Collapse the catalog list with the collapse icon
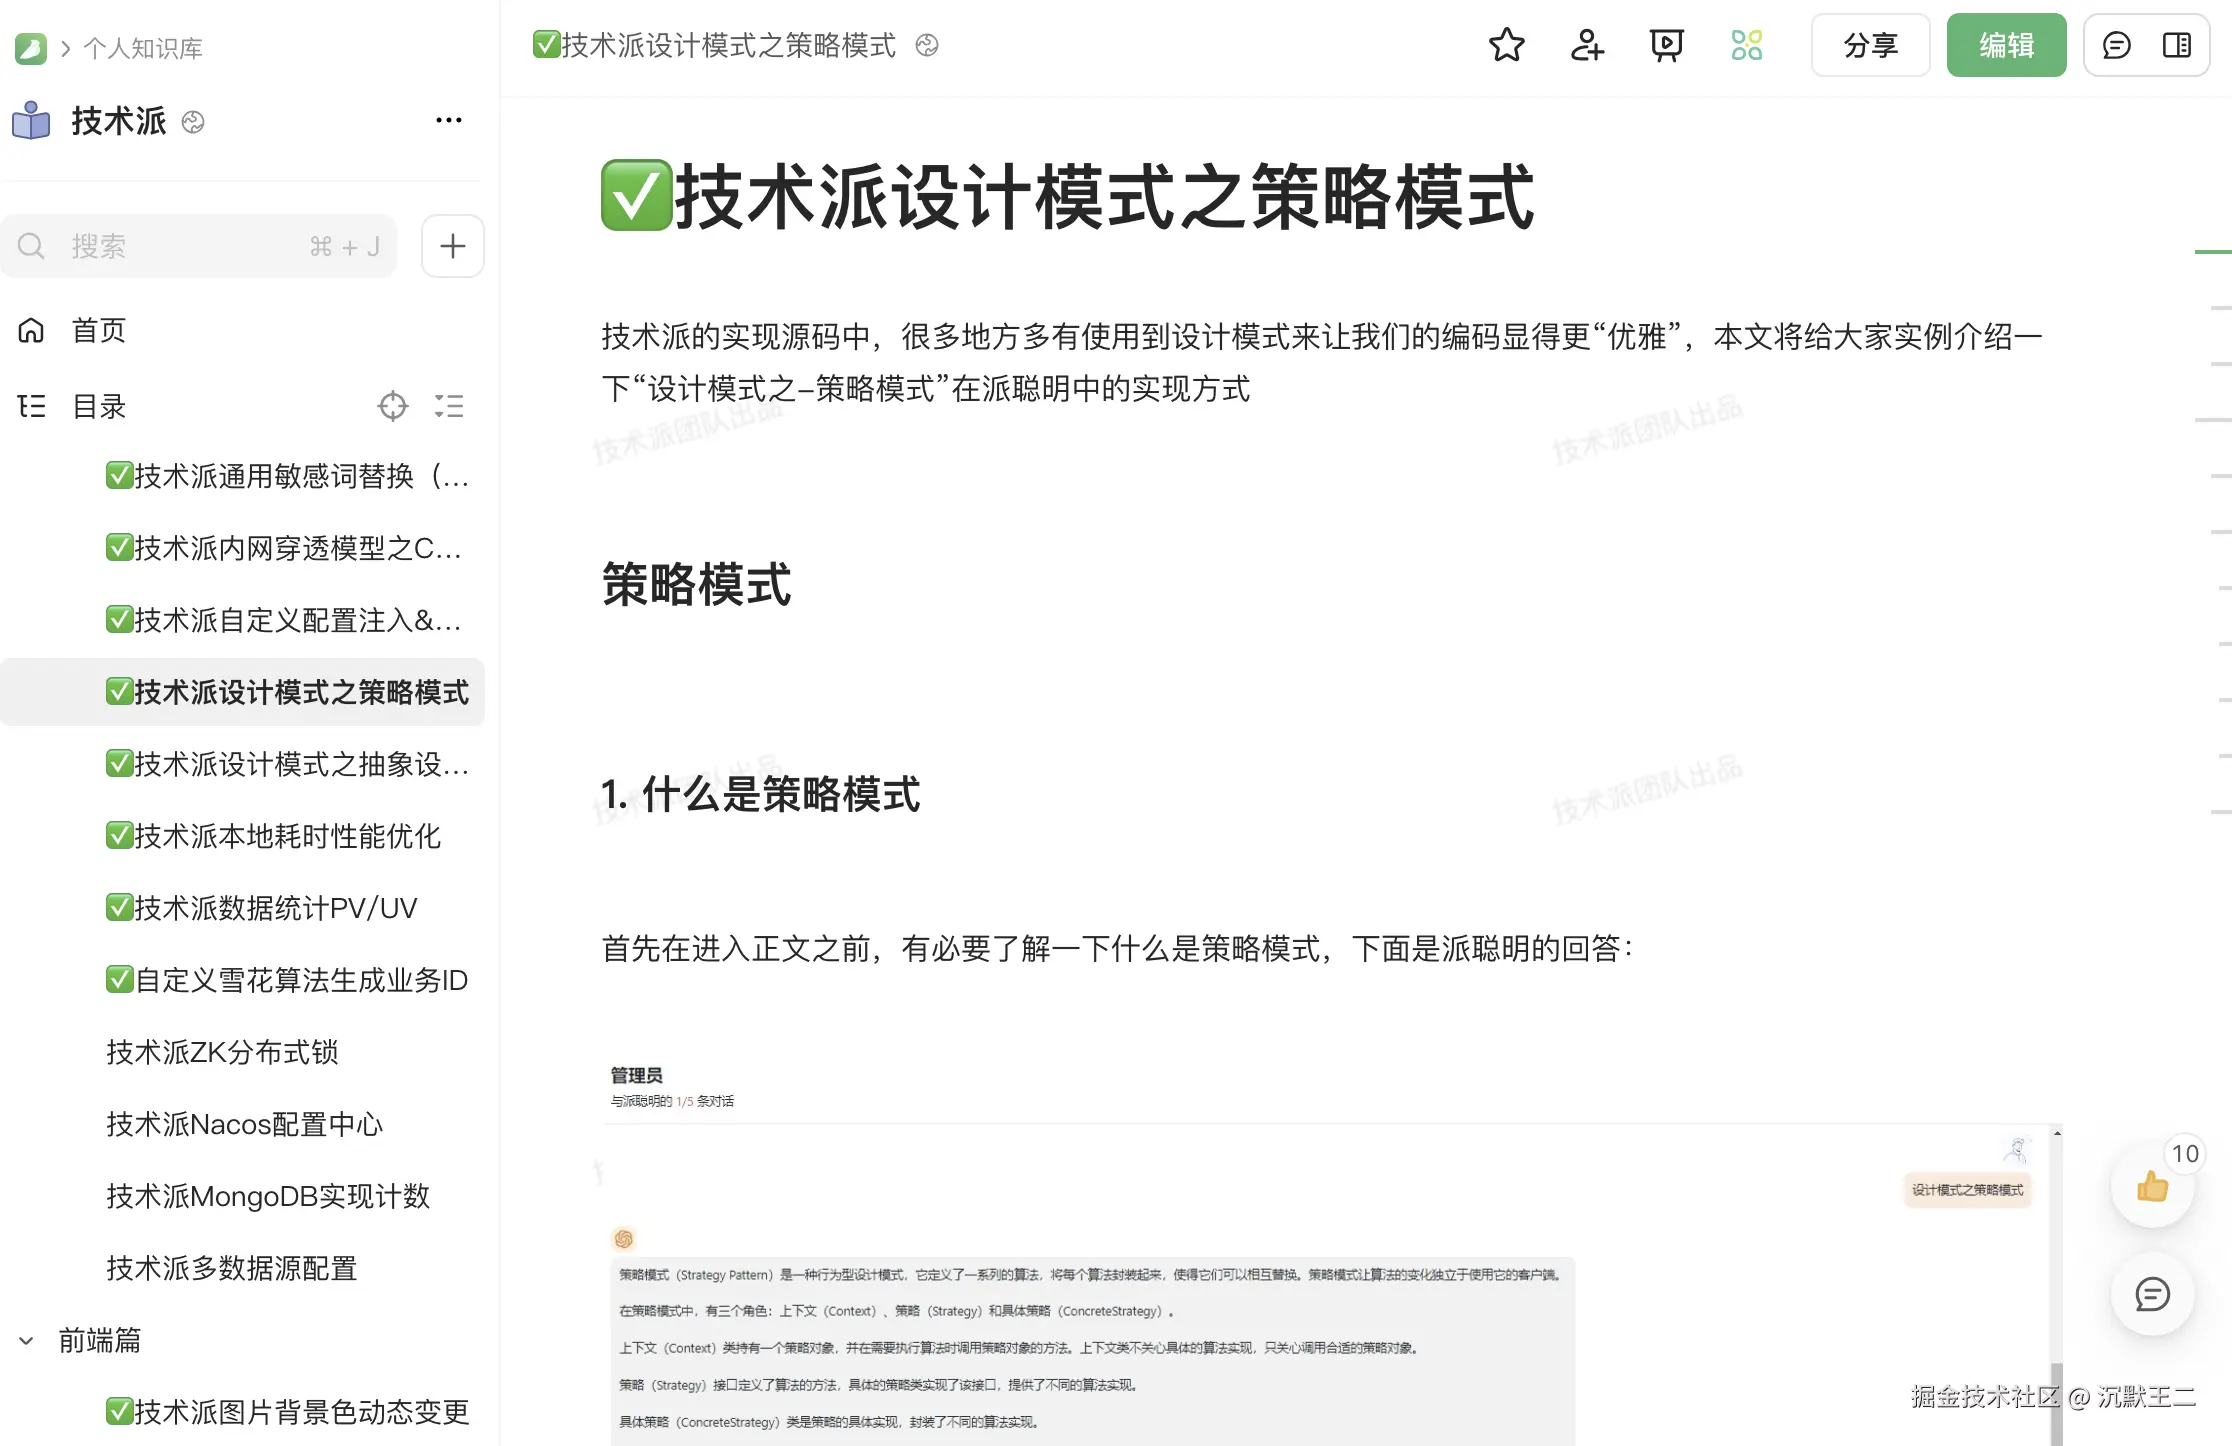Screen dimensions: 2232x1446 (449, 406)
